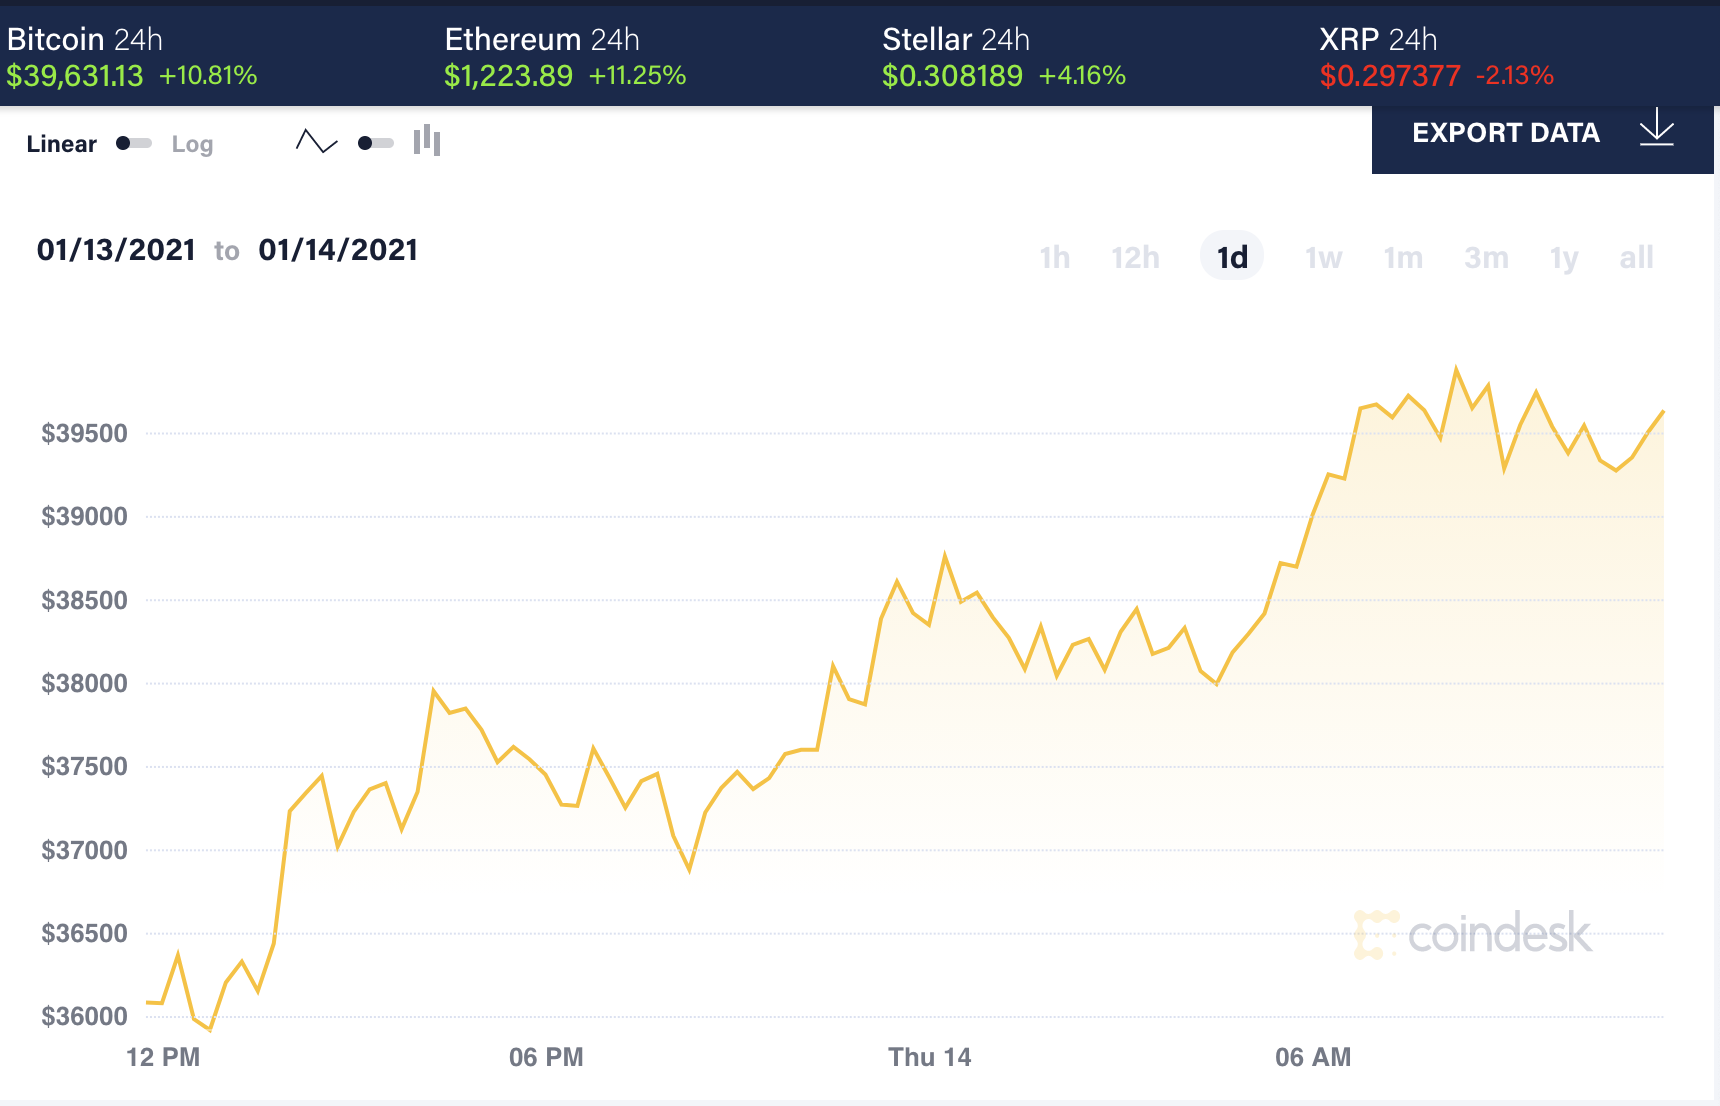Click the export download arrow icon
The height and width of the screenshot is (1106, 1720).
1656,129
